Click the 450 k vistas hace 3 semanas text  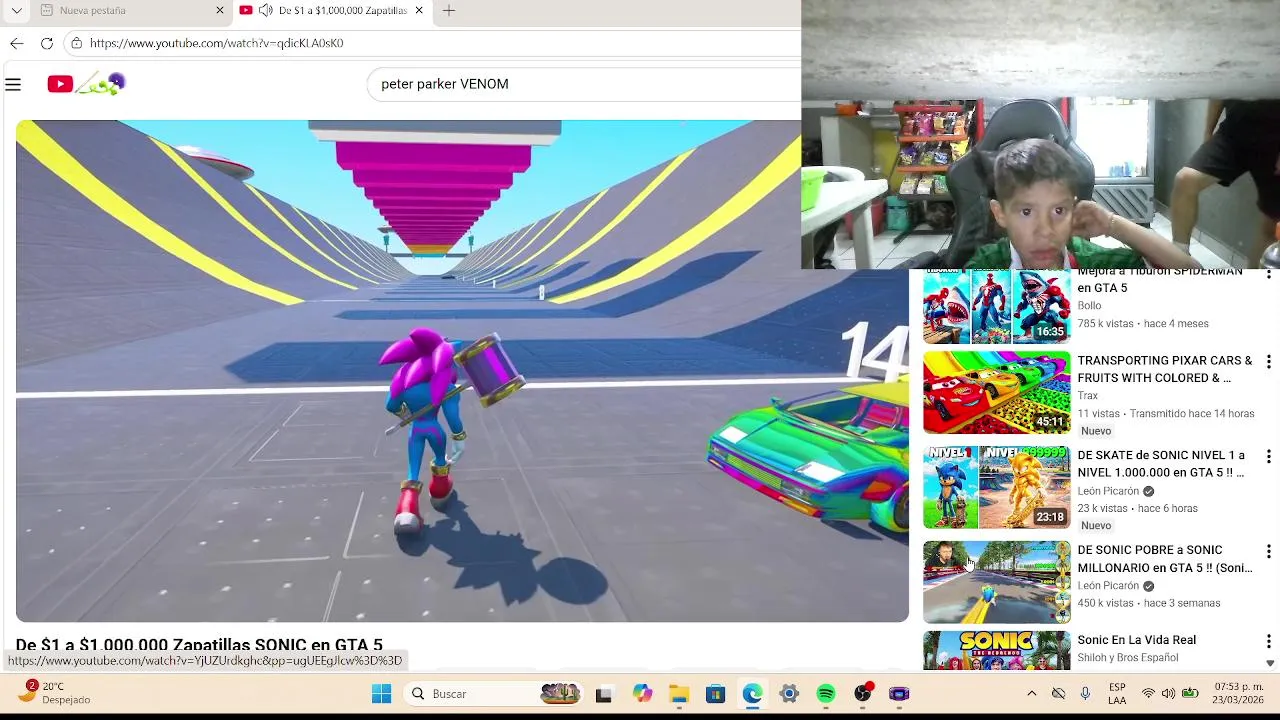1149,604
